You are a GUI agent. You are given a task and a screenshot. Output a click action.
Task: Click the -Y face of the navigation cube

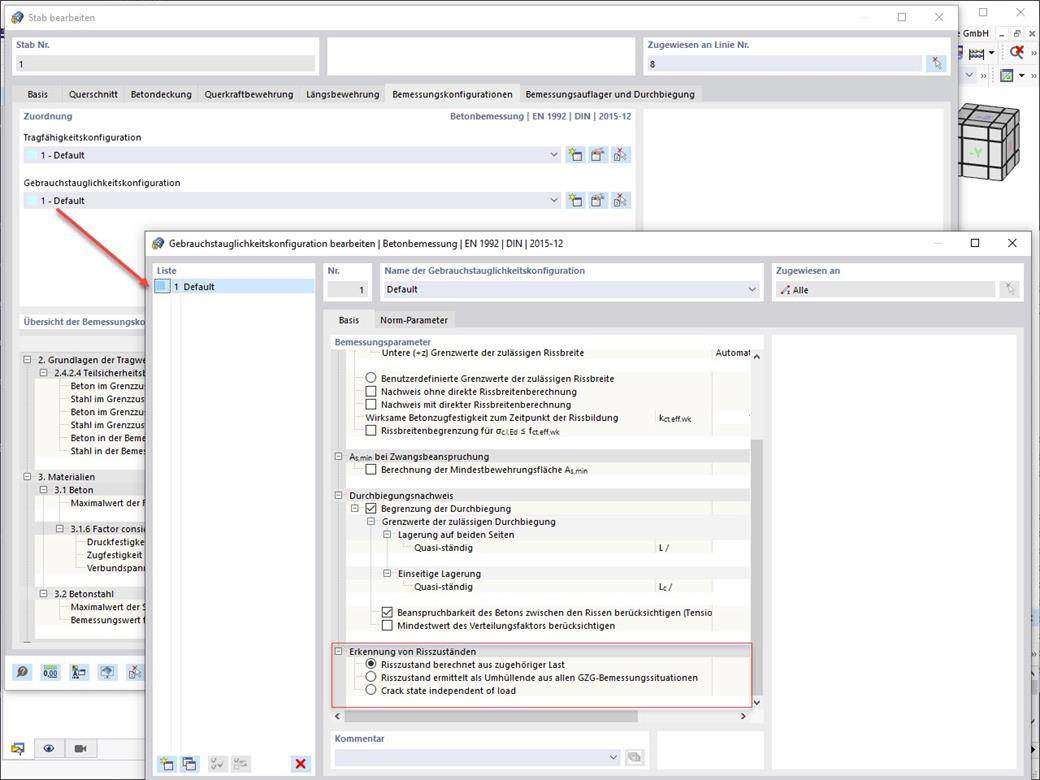[976, 154]
